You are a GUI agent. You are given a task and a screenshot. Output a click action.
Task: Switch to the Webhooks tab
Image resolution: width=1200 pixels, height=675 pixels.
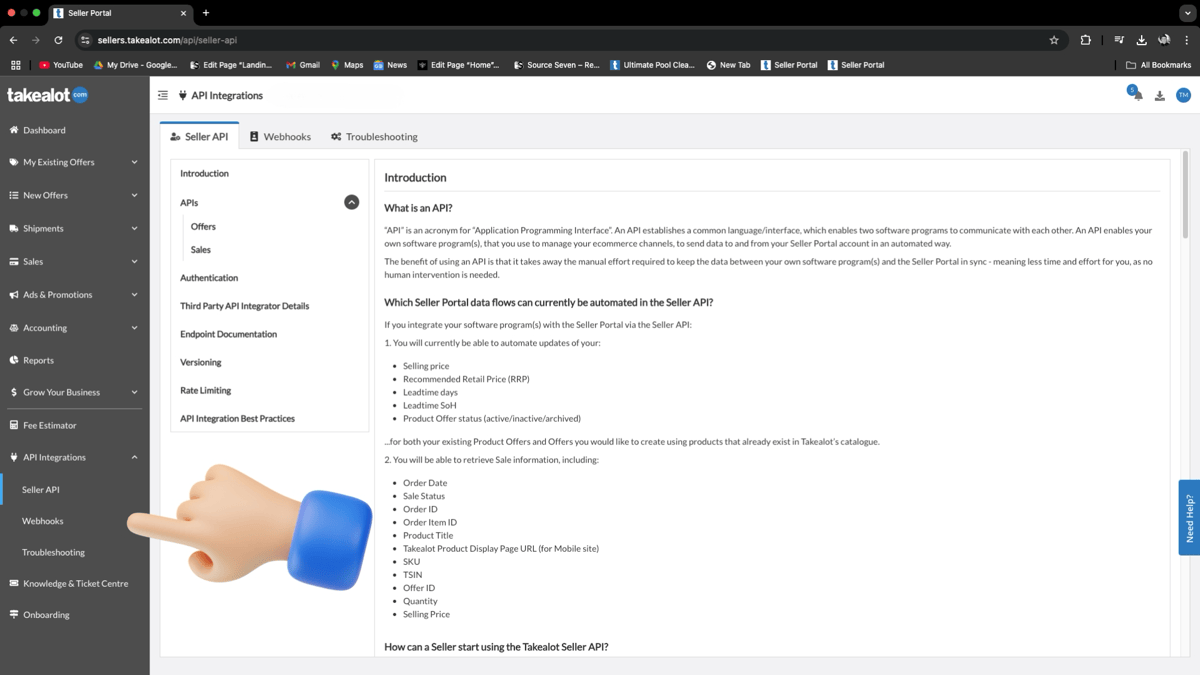tap(280, 136)
